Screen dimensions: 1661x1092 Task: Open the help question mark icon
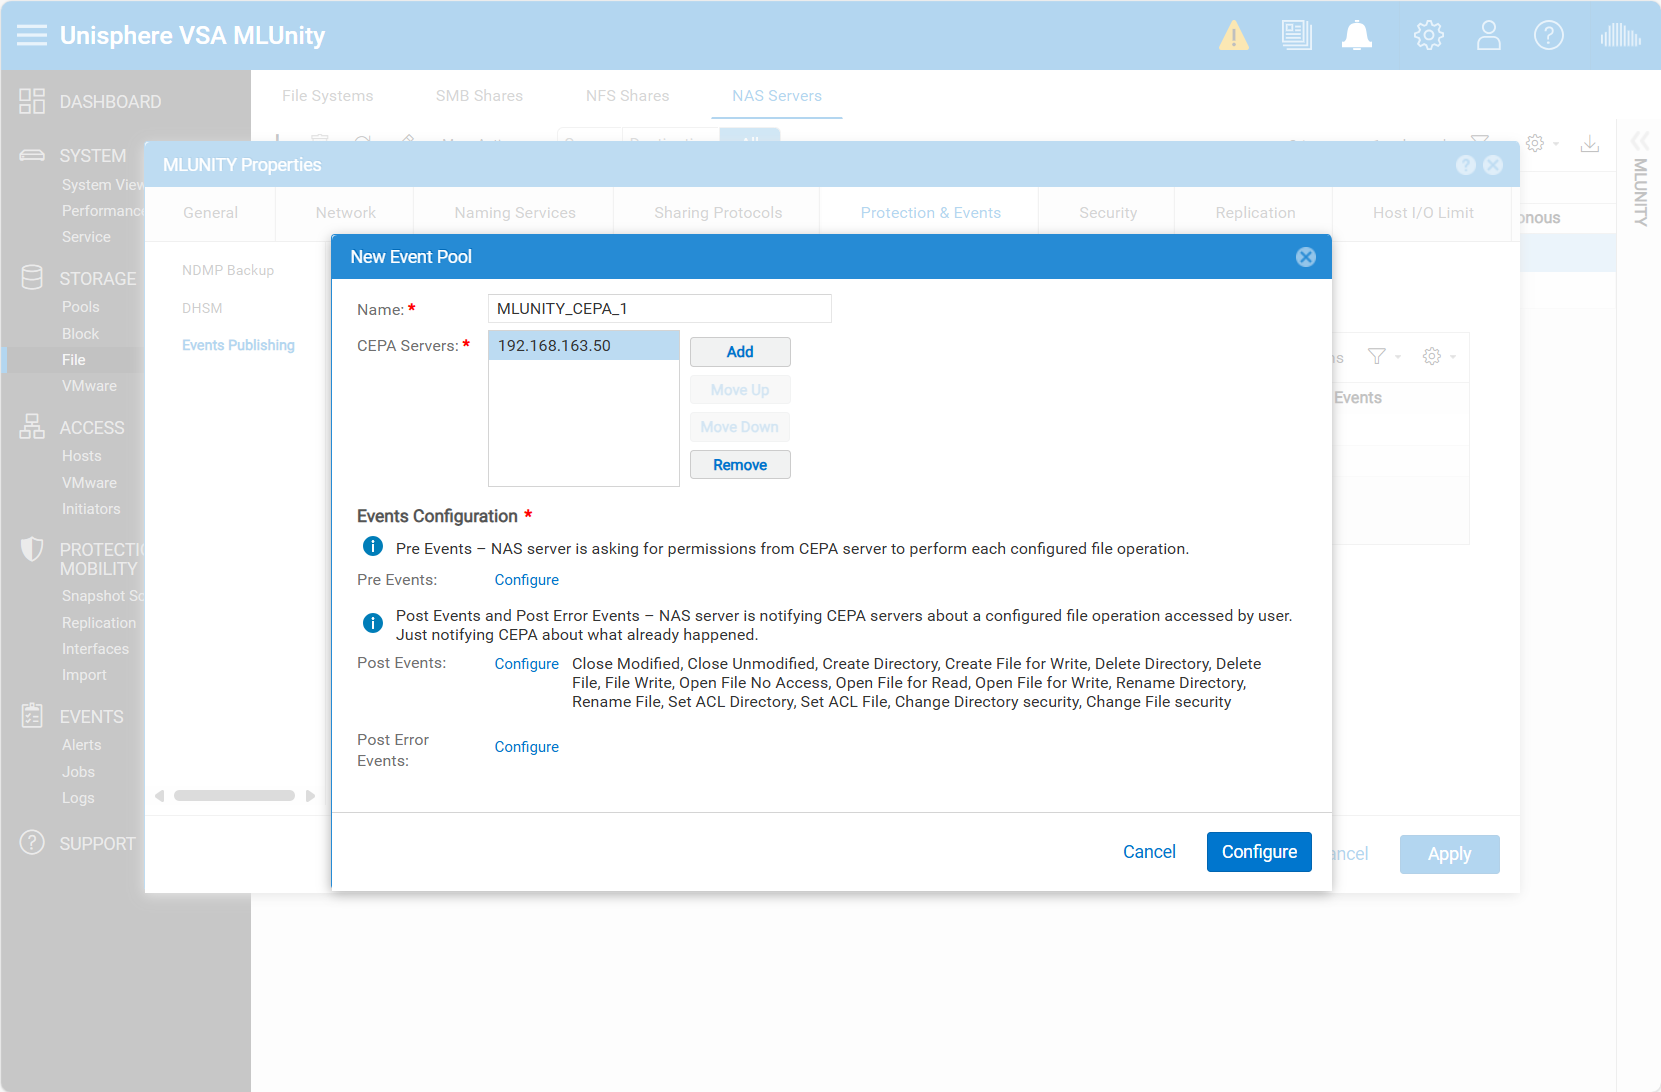coord(1548,36)
